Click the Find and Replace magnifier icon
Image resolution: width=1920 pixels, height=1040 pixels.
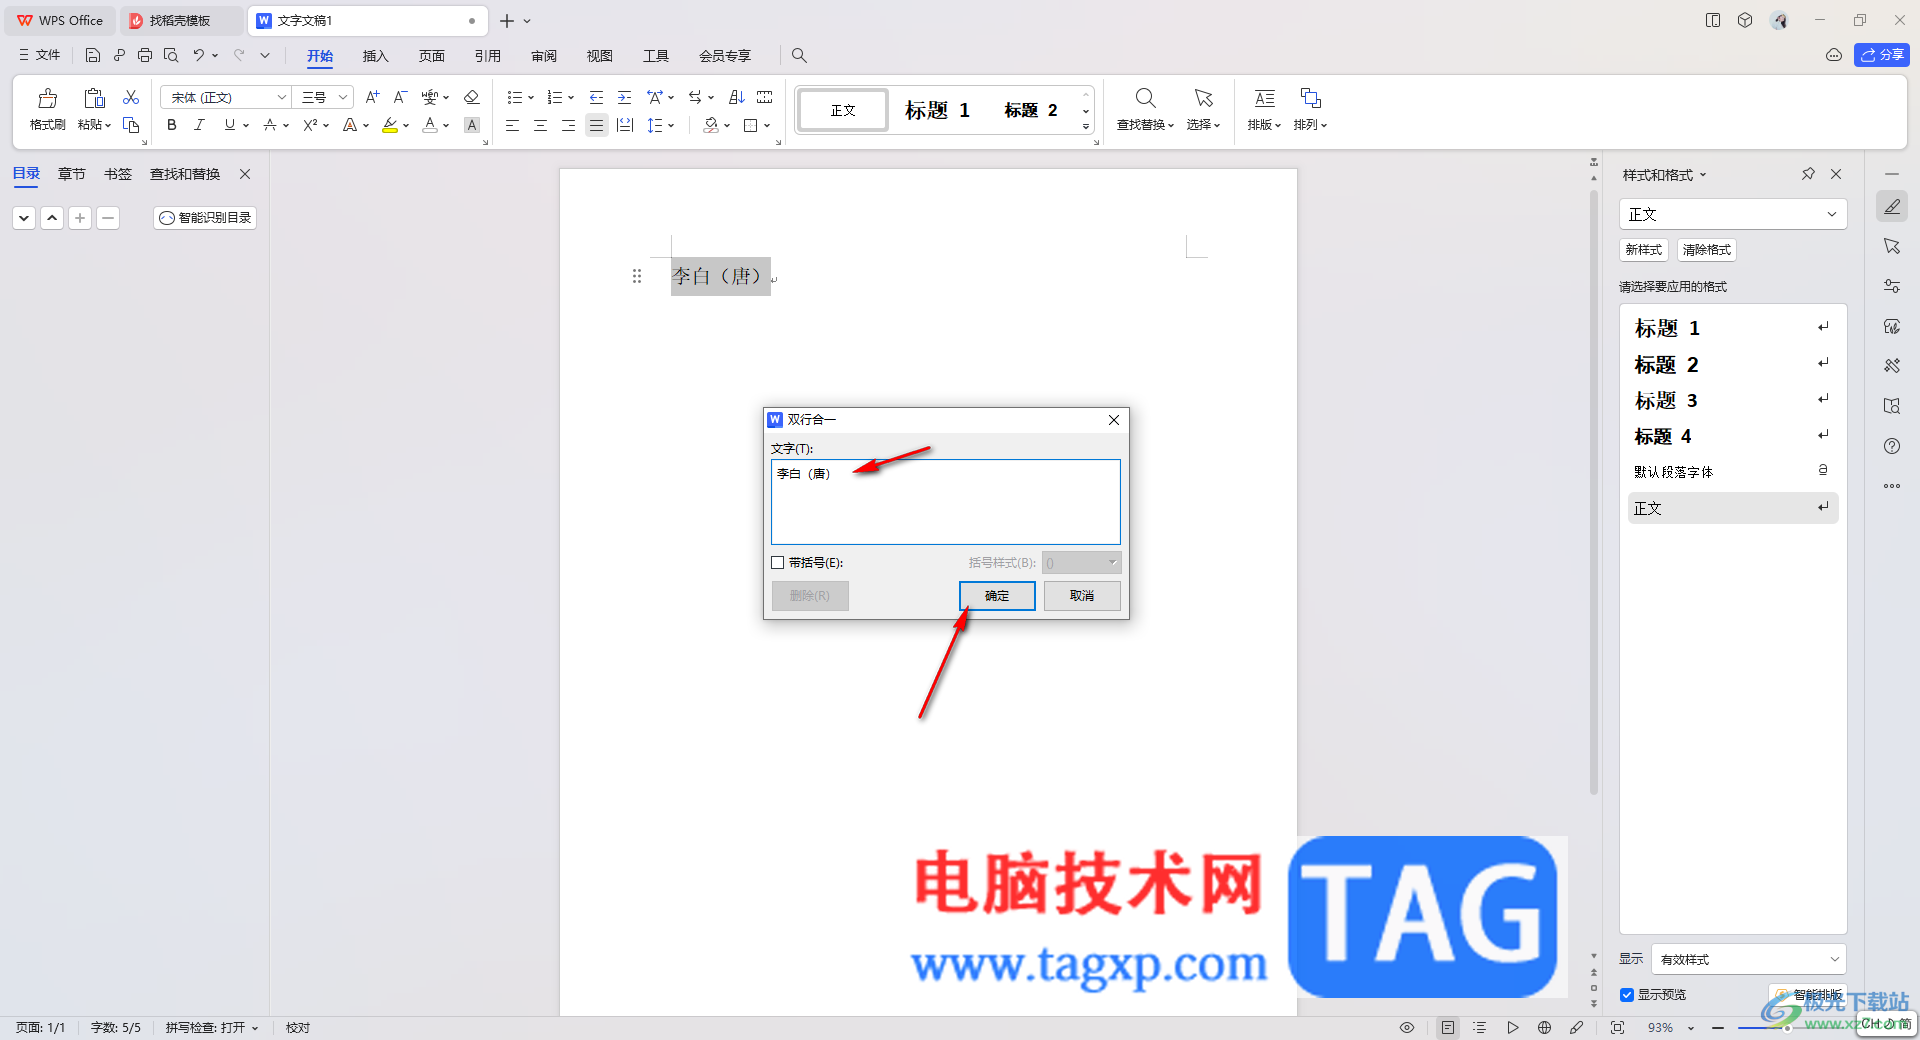coord(1146,98)
